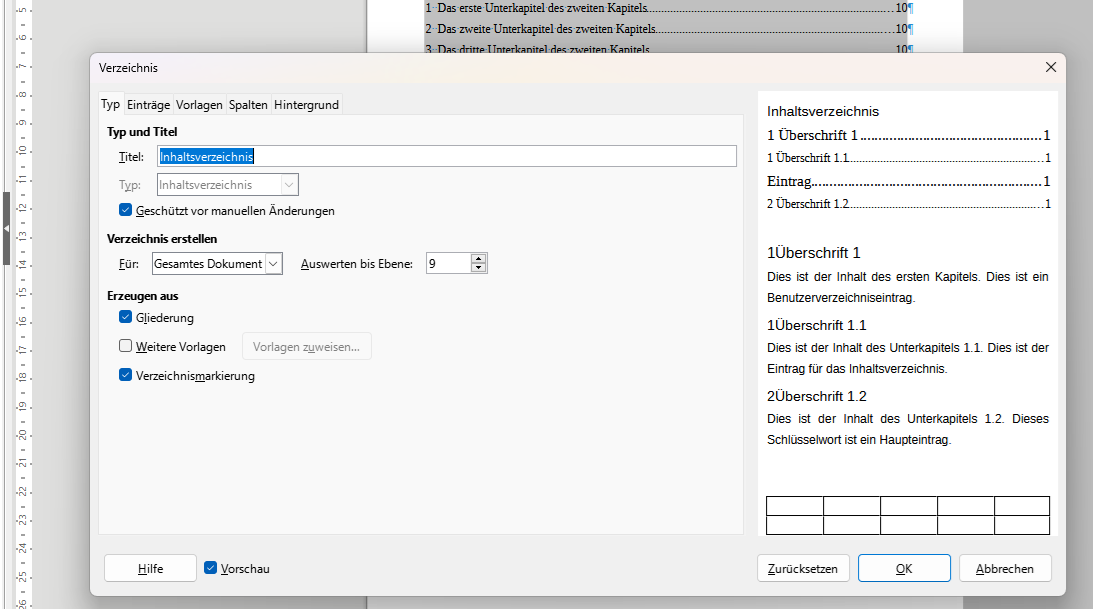This screenshot has width=1093, height=609.
Task: Increase Auswerten bis Ebene with up arrow
Action: [x=478, y=259]
